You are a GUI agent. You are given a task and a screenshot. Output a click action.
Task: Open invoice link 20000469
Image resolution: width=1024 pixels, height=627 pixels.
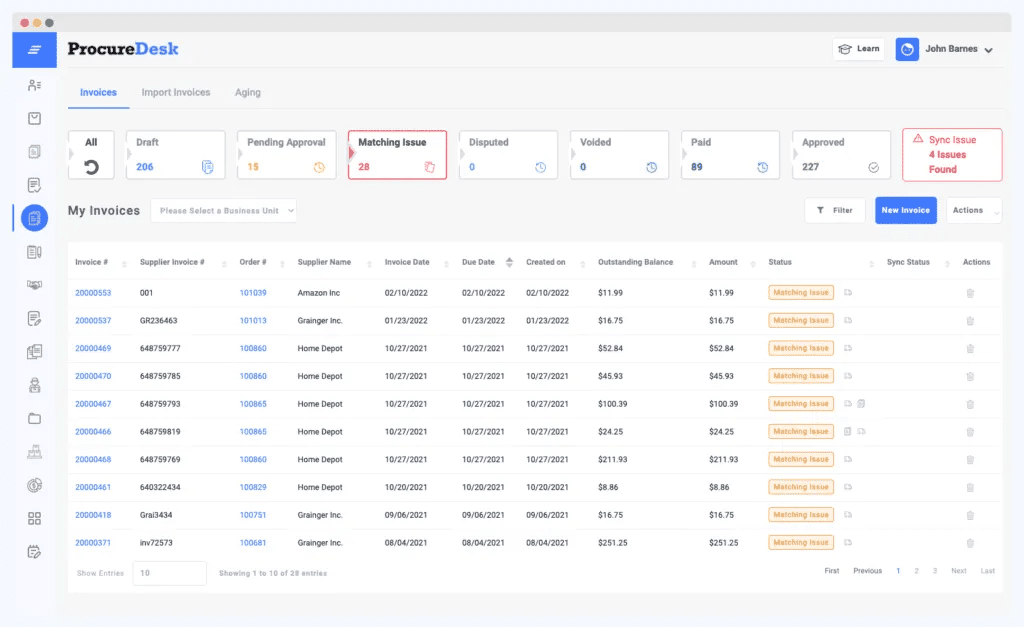click(x=93, y=349)
